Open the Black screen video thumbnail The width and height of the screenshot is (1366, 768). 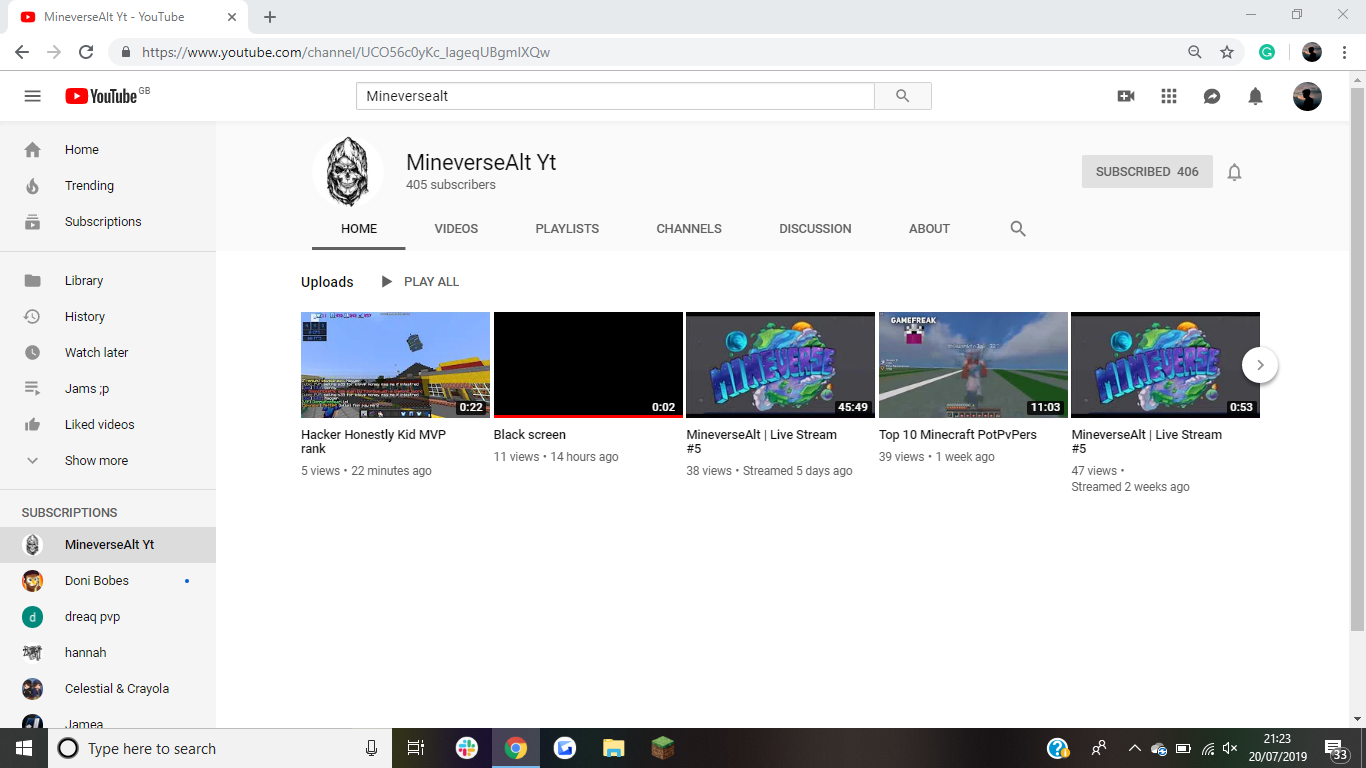click(x=588, y=365)
